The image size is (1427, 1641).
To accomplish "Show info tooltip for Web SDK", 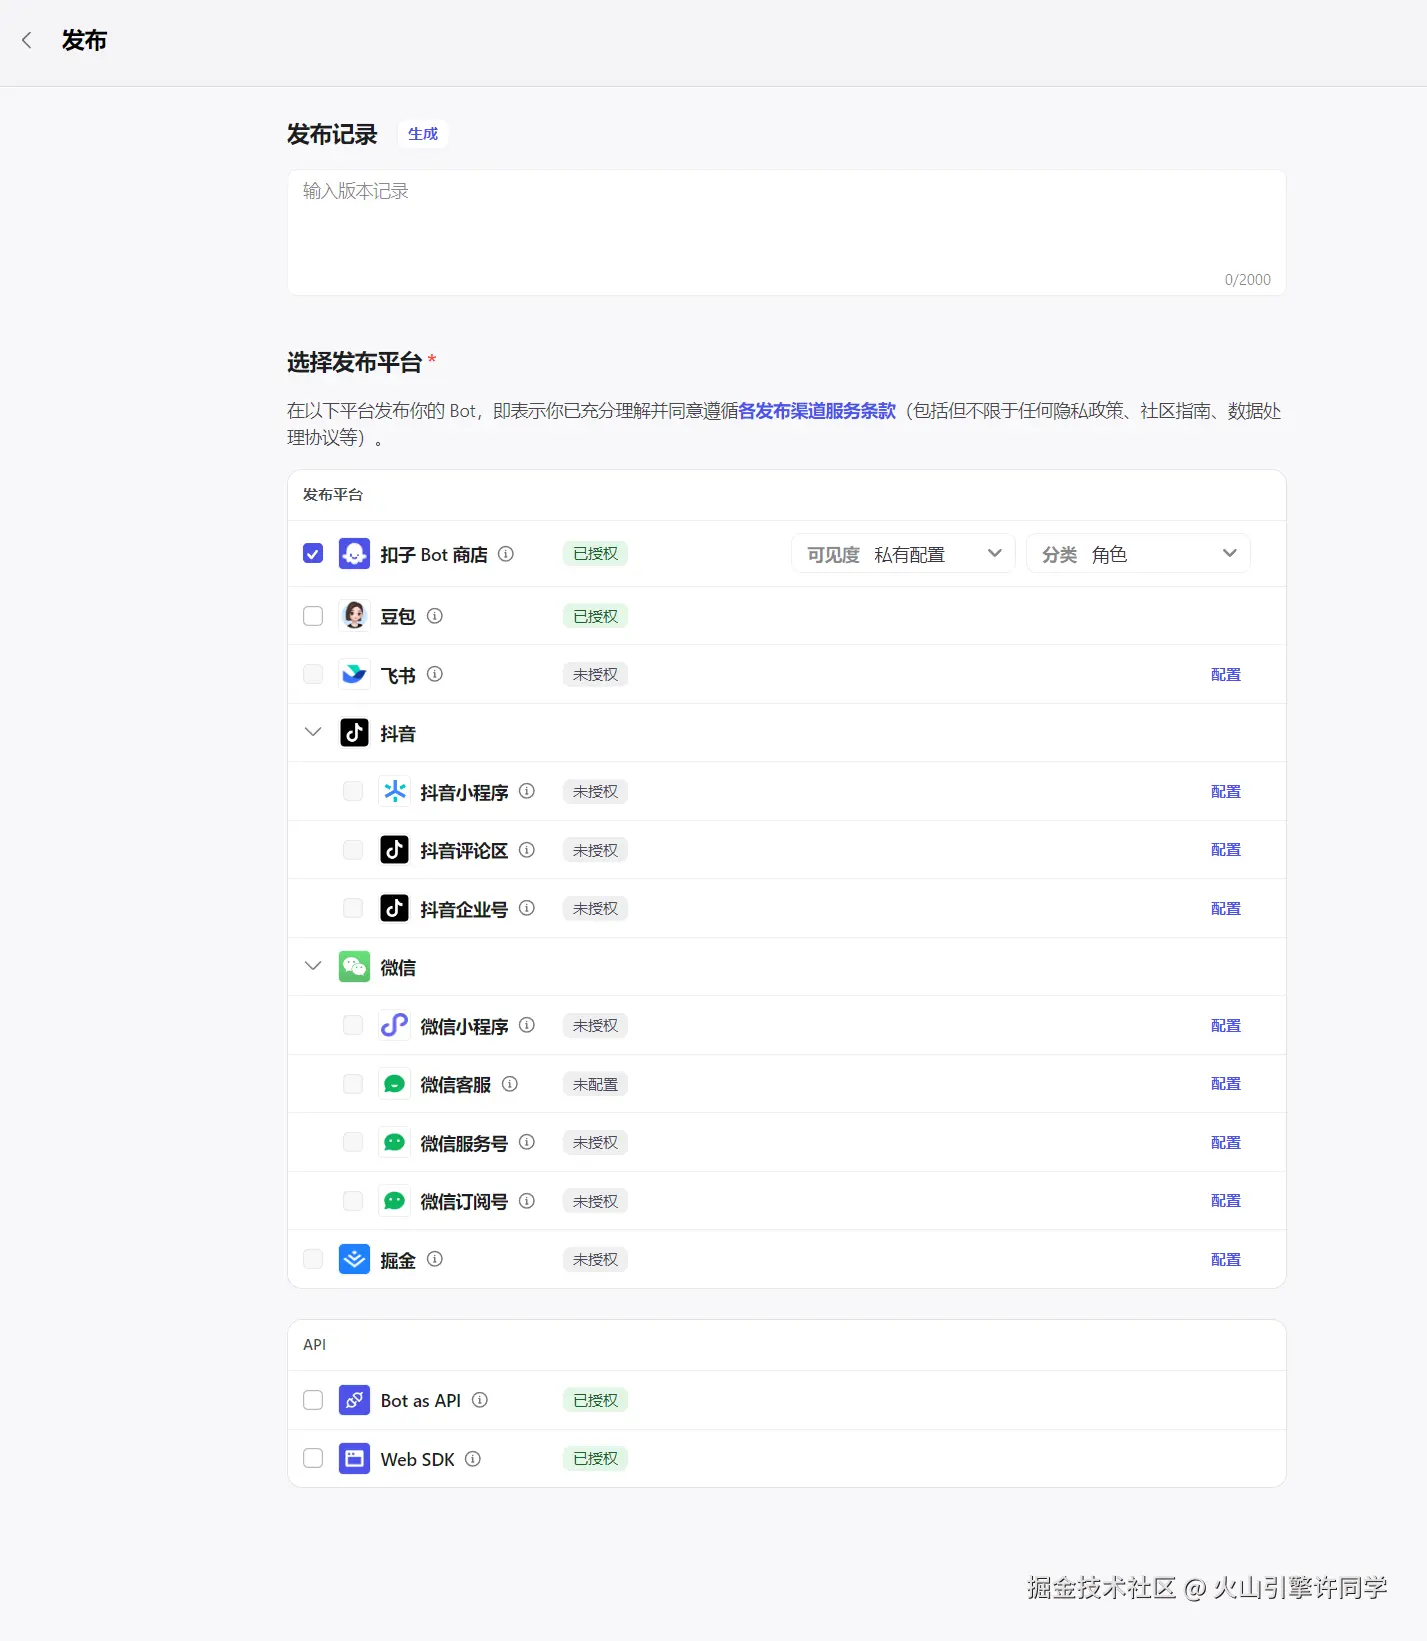I will (473, 1459).
